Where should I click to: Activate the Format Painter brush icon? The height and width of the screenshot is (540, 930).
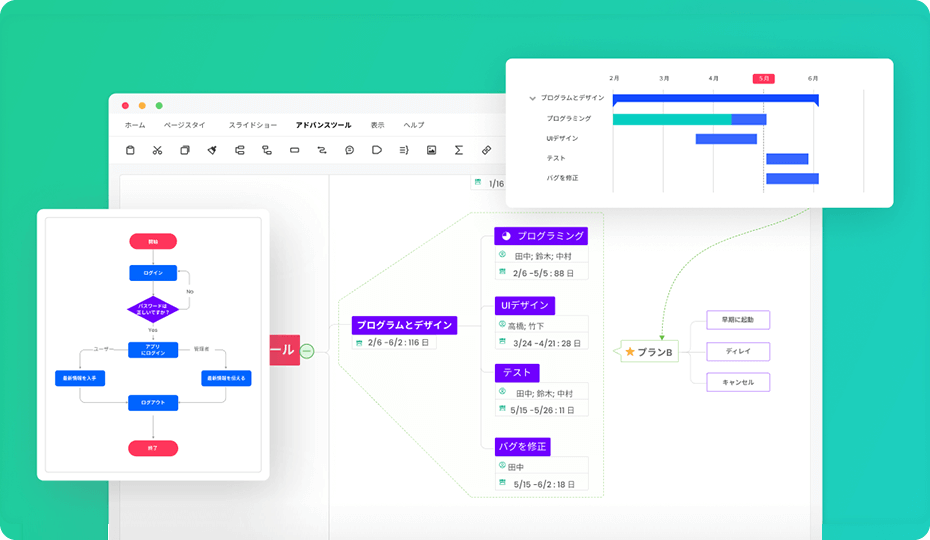[x=212, y=150]
